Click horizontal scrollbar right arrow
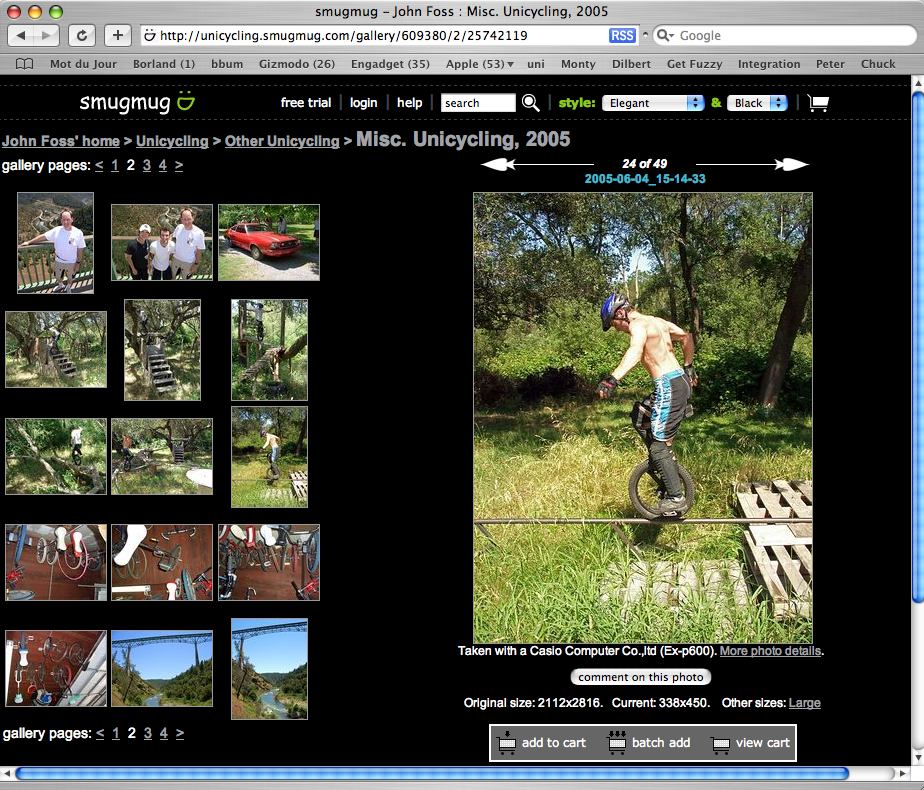The height and width of the screenshot is (790, 924). coord(903,773)
